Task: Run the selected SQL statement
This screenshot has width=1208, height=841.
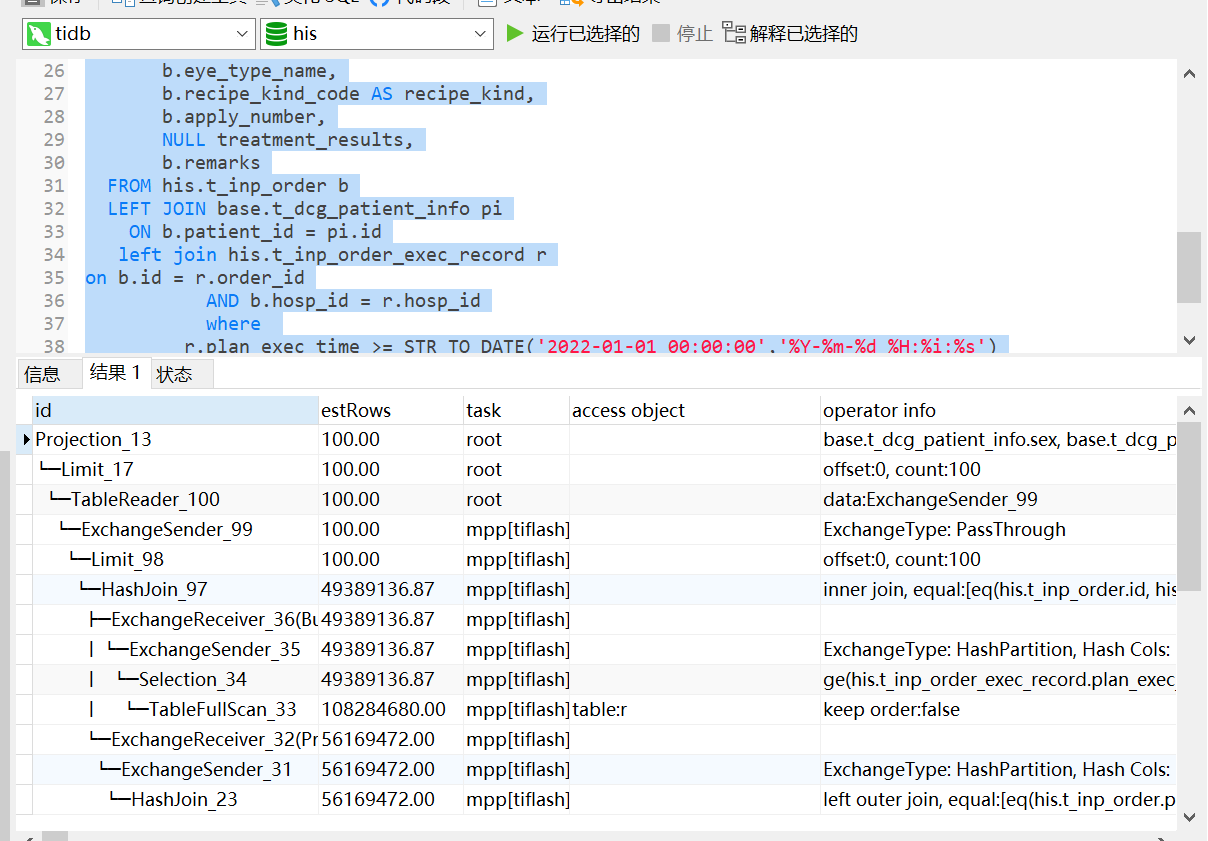Action: [x=573, y=34]
